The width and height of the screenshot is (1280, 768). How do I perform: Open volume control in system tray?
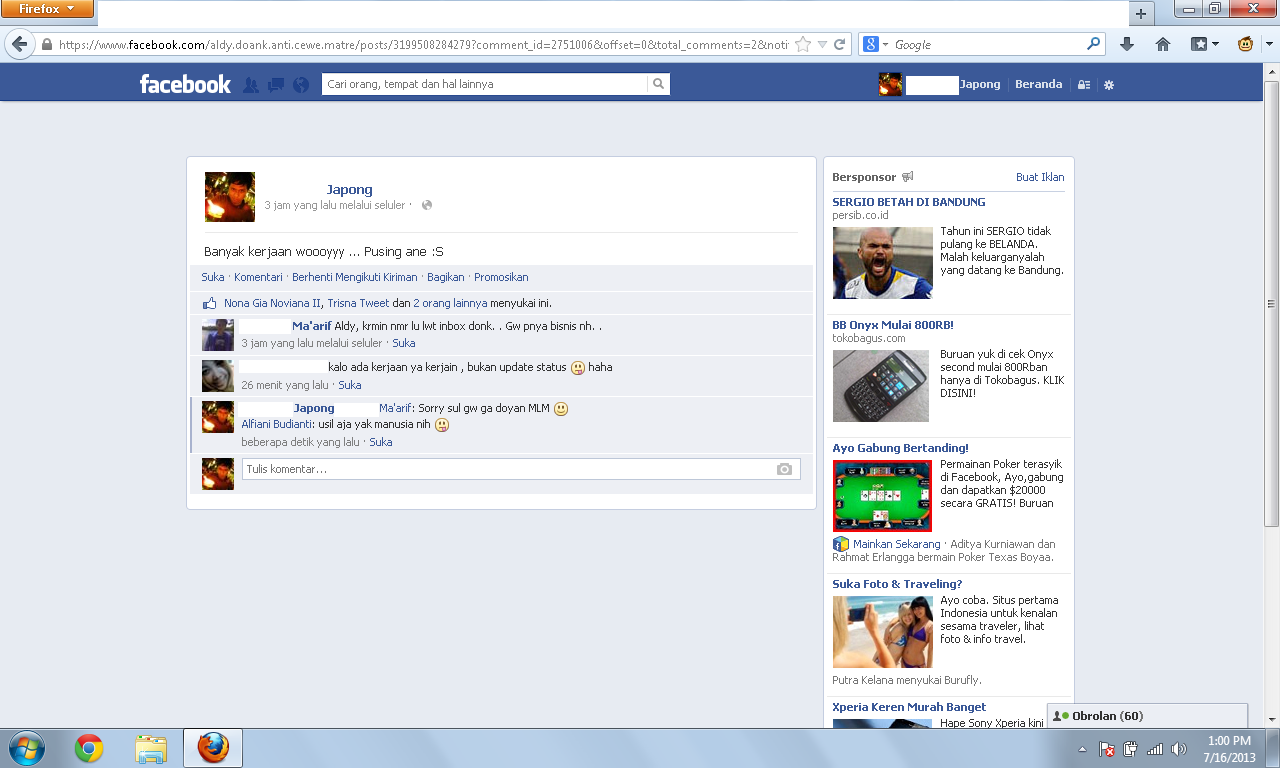point(1179,749)
